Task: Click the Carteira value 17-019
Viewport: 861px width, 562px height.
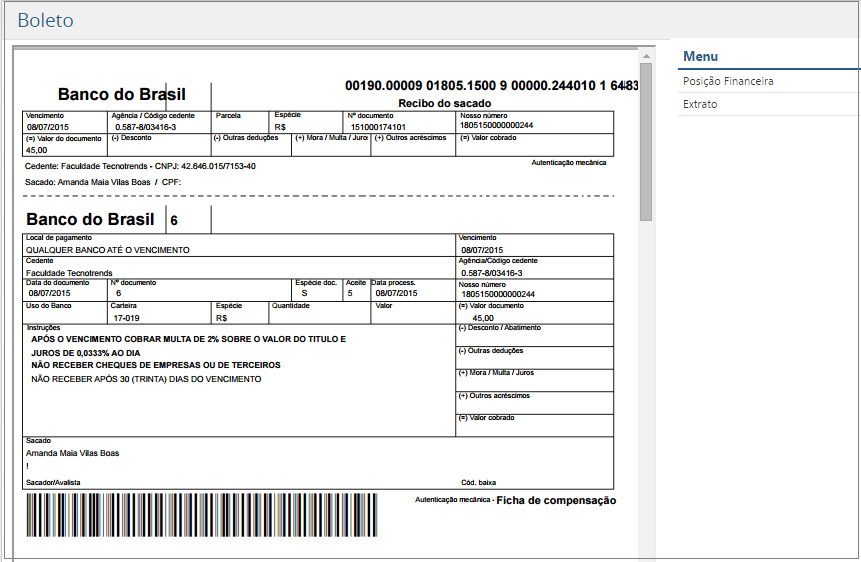Action: tap(126, 317)
